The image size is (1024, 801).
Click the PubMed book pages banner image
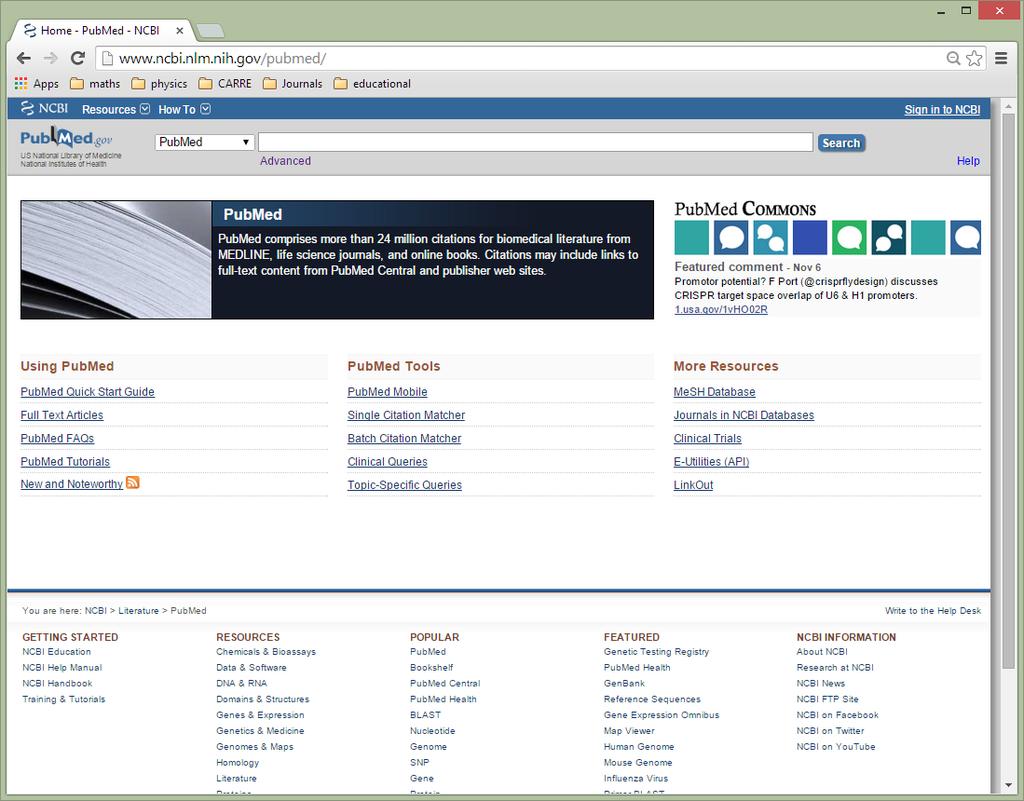point(116,260)
